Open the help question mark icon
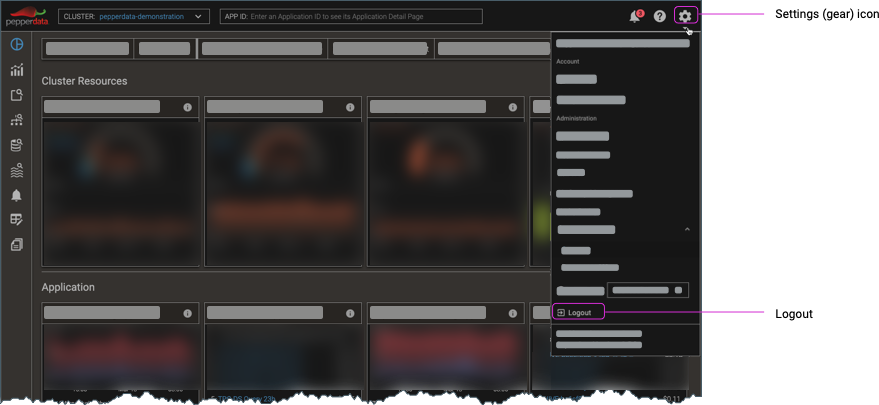This screenshot has width=879, height=405. (660, 16)
